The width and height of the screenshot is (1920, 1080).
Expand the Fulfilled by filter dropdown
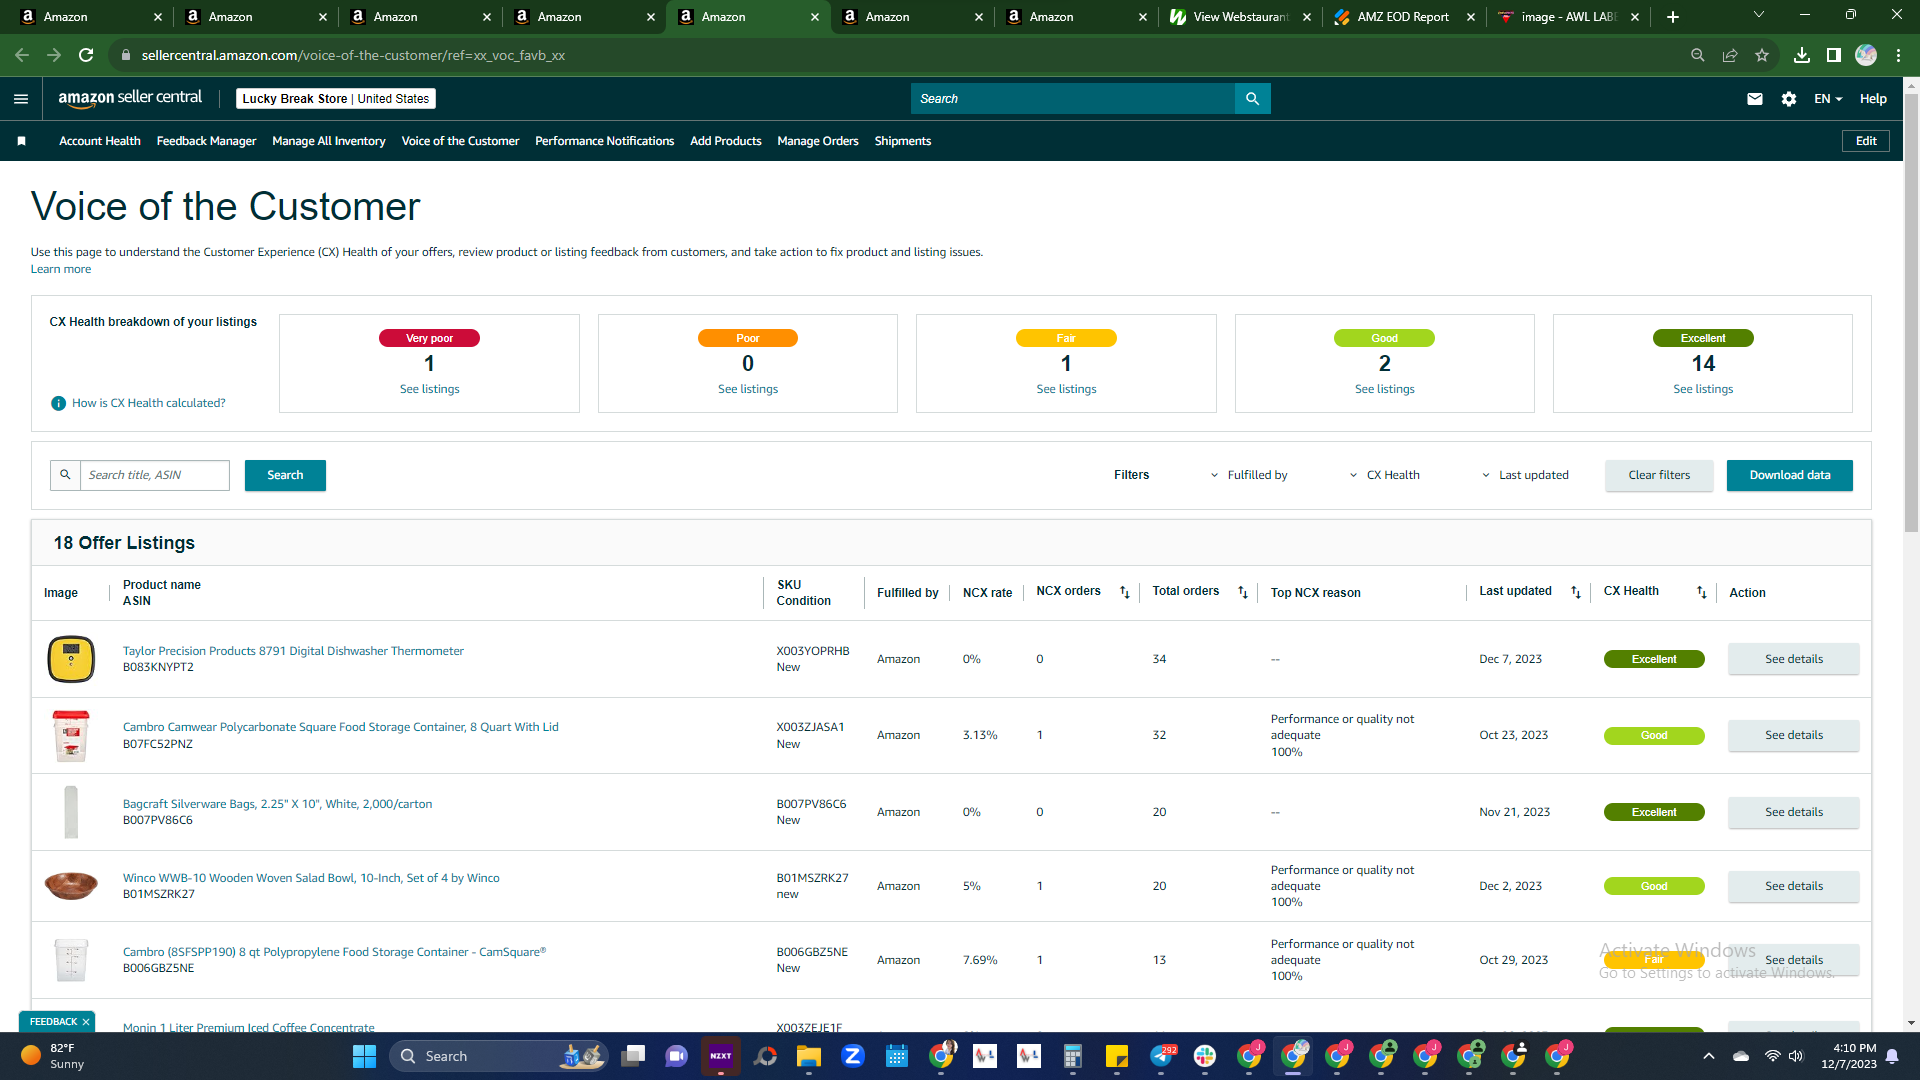[1249, 475]
